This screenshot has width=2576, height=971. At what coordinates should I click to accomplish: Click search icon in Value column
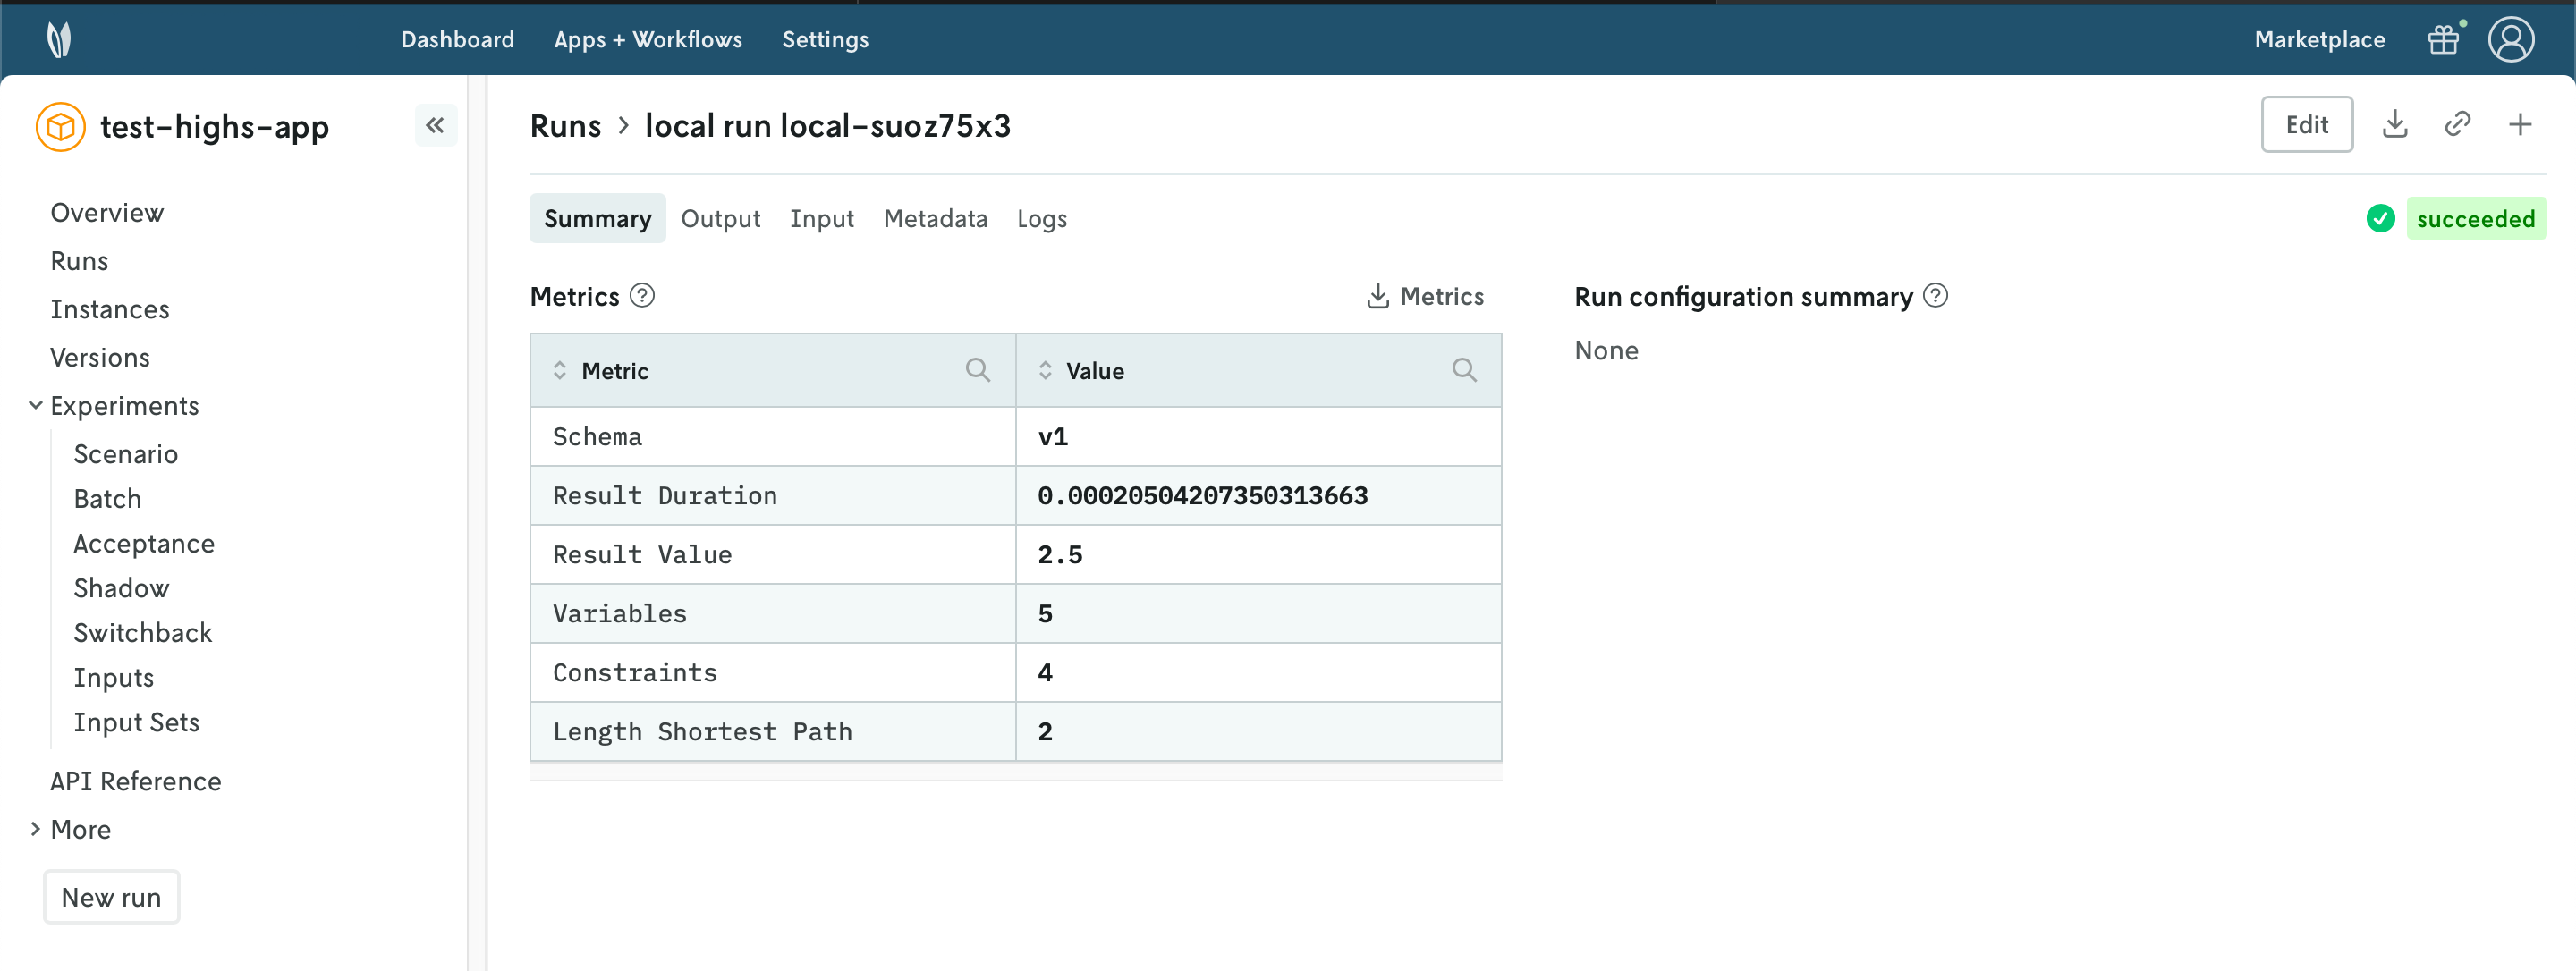pos(1463,371)
